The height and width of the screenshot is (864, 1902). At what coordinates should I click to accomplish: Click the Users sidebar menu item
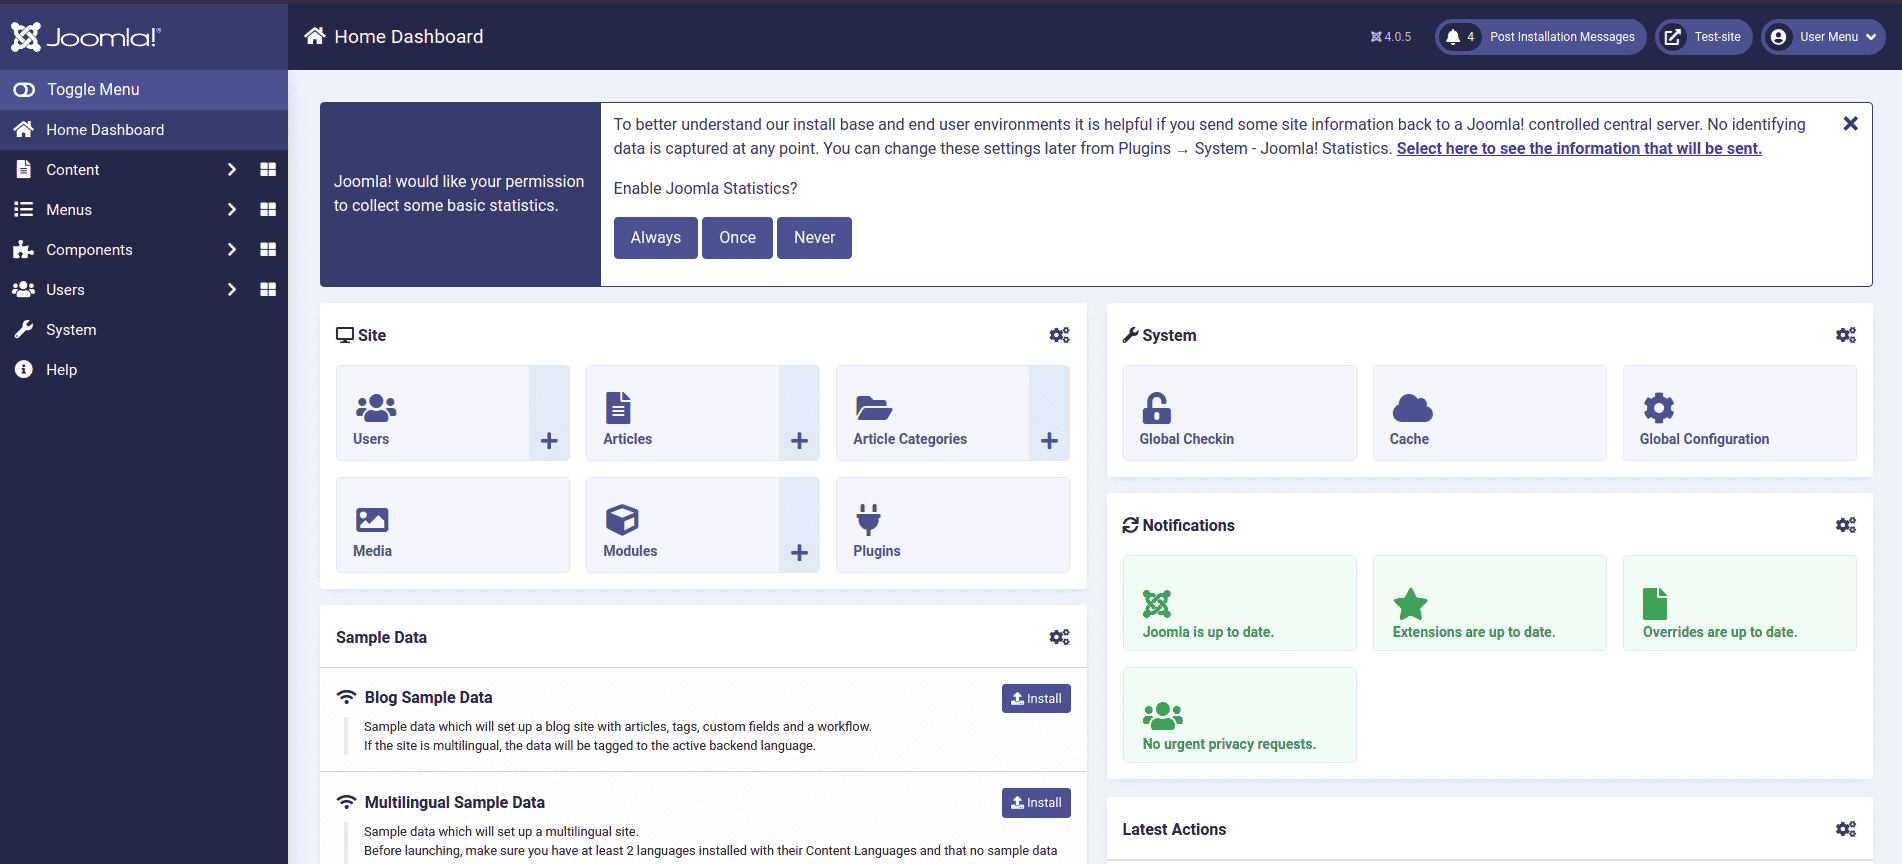65,290
